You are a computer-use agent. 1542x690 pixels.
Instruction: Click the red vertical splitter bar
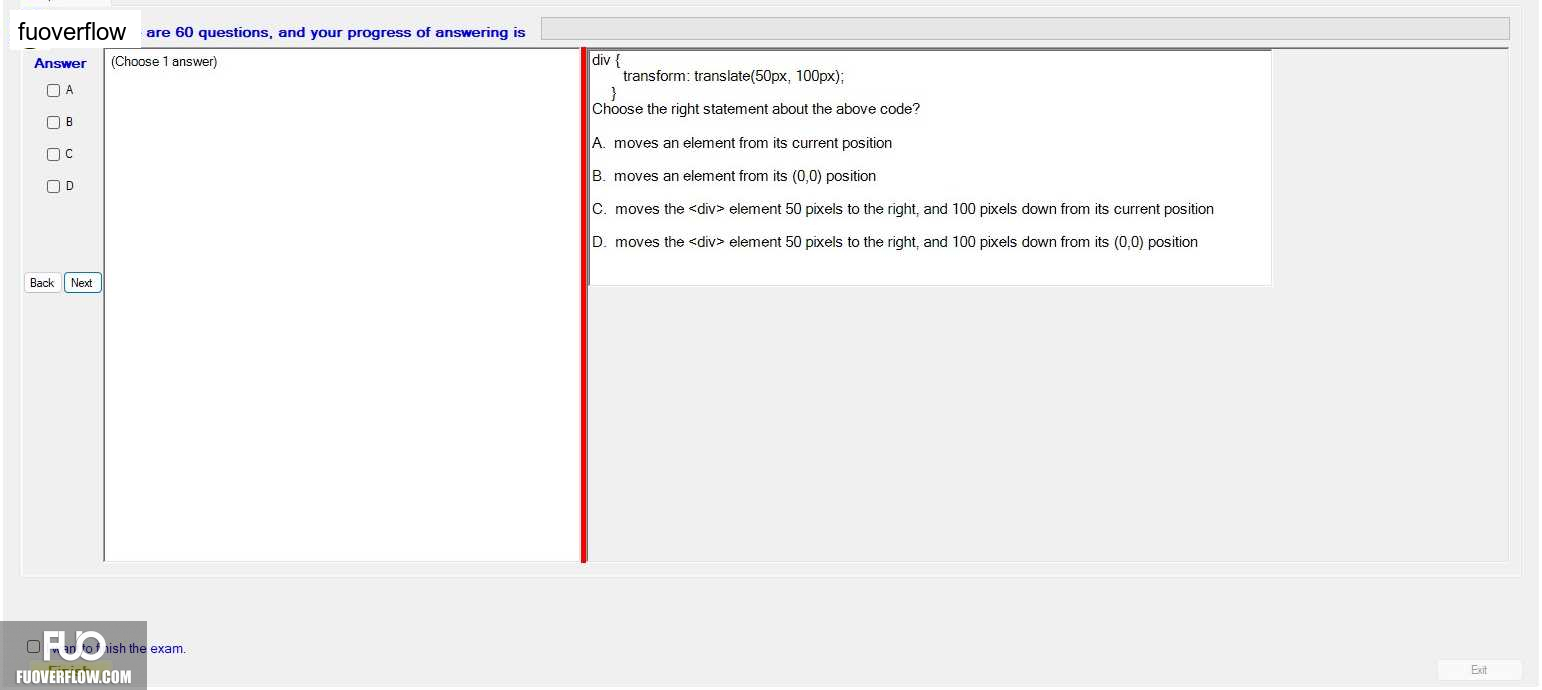tap(584, 305)
